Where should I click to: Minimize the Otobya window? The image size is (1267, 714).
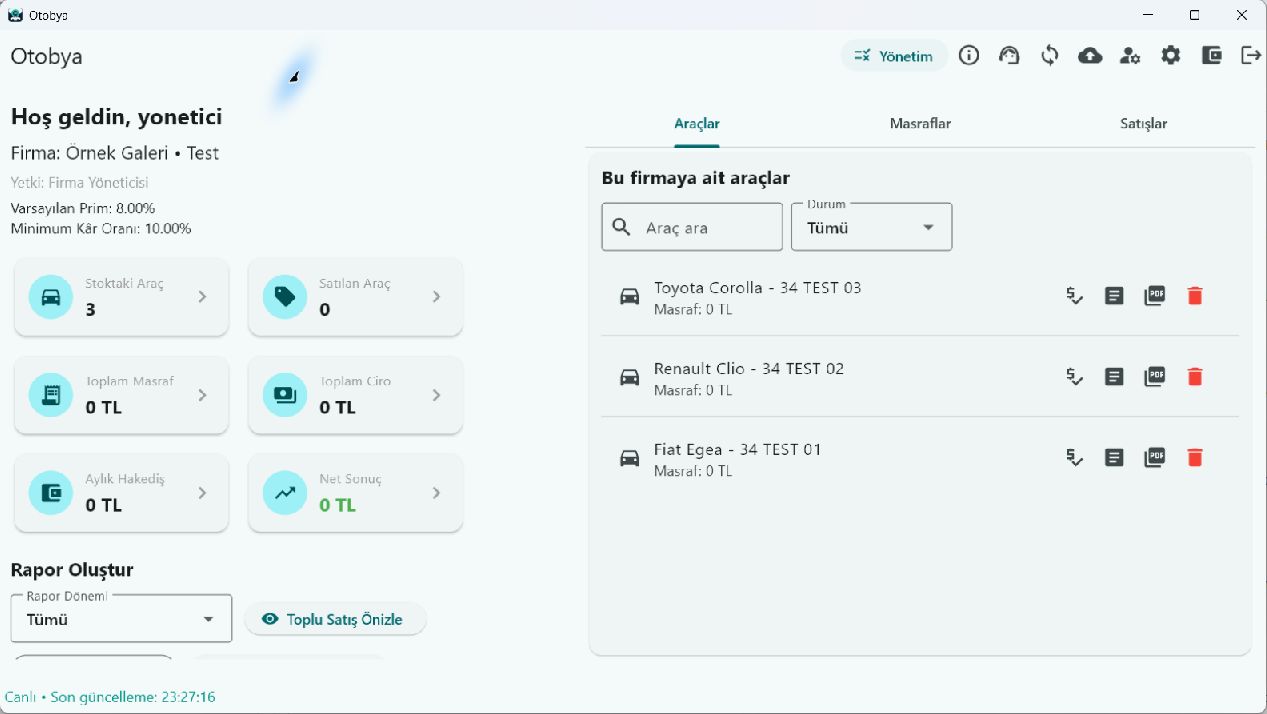point(1148,15)
